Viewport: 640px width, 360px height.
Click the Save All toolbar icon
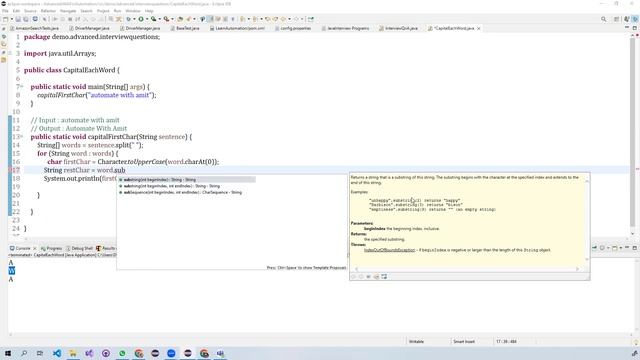[26, 19]
